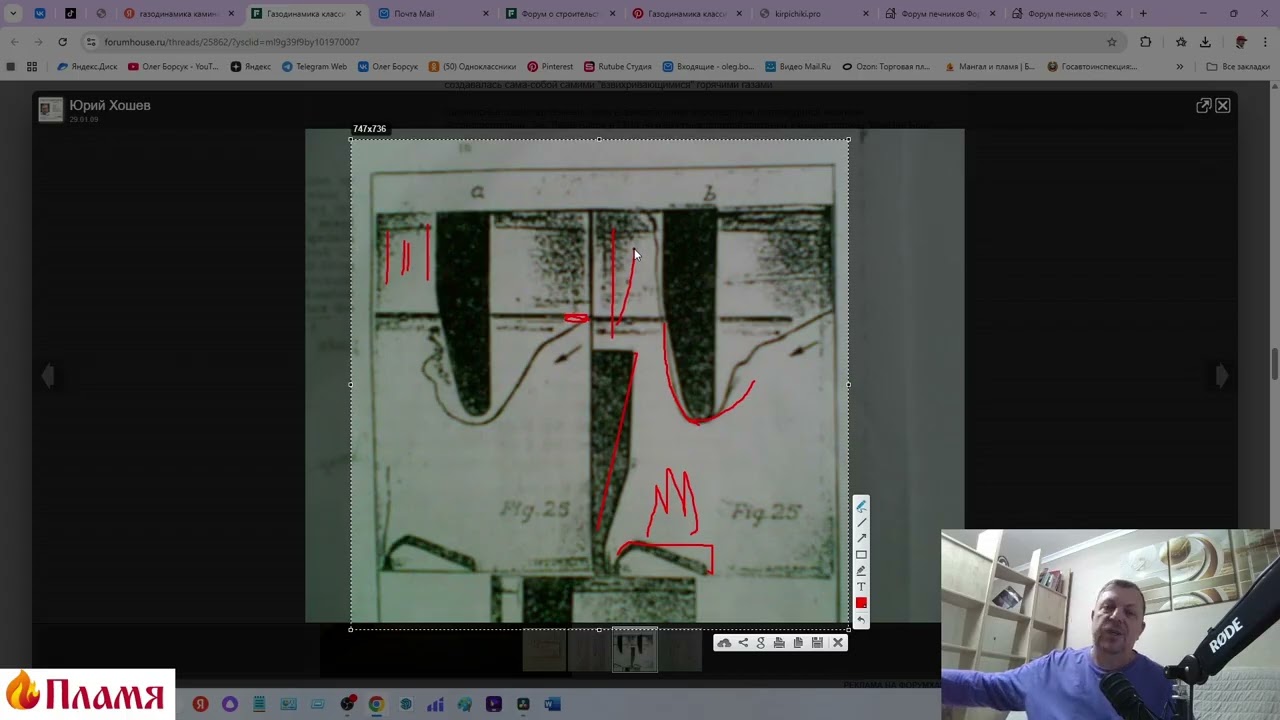Select the Lightshot line tool
Viewport: 1280px width, 720px height.
861,523
